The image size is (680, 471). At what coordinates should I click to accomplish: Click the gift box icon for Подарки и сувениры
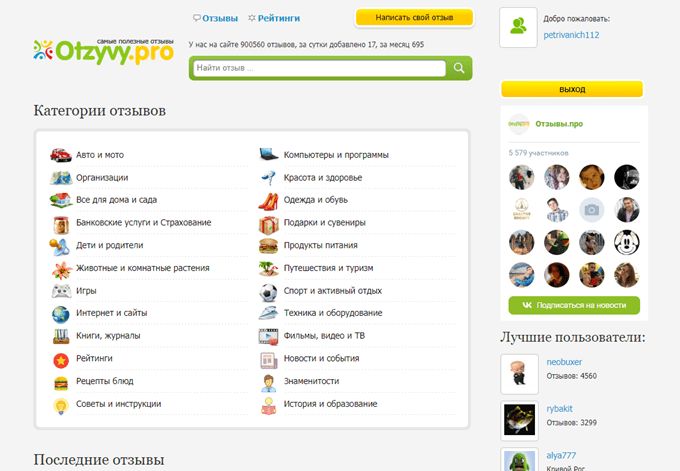(269, 225)
